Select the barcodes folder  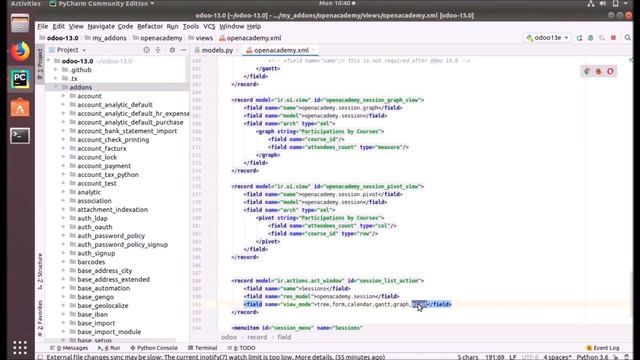pyautogui.click(x=91, y=262)
